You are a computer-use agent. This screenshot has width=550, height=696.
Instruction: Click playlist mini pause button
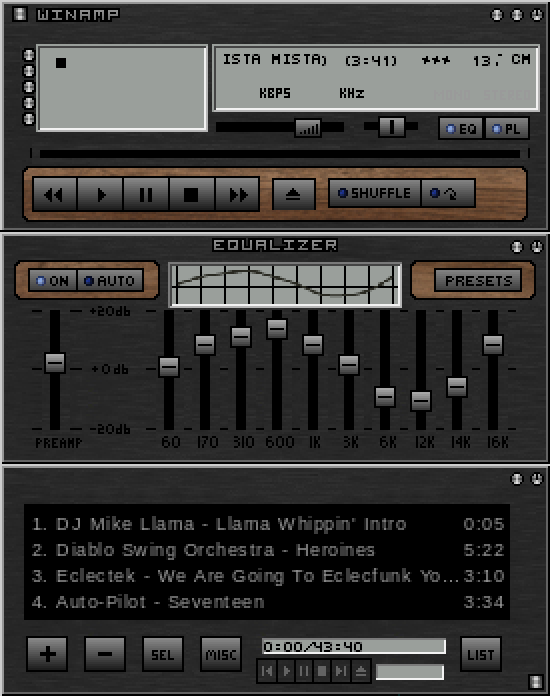point(305,671)
